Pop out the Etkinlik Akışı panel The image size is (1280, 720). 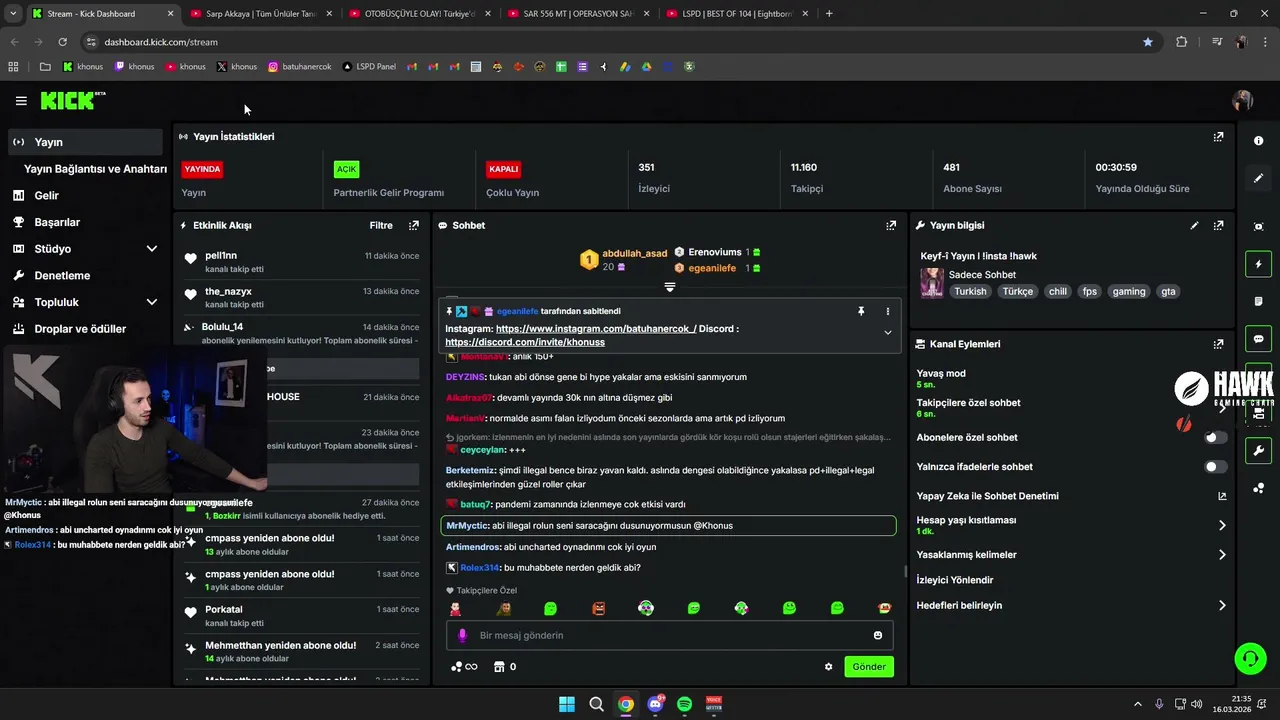coord(414,226)
